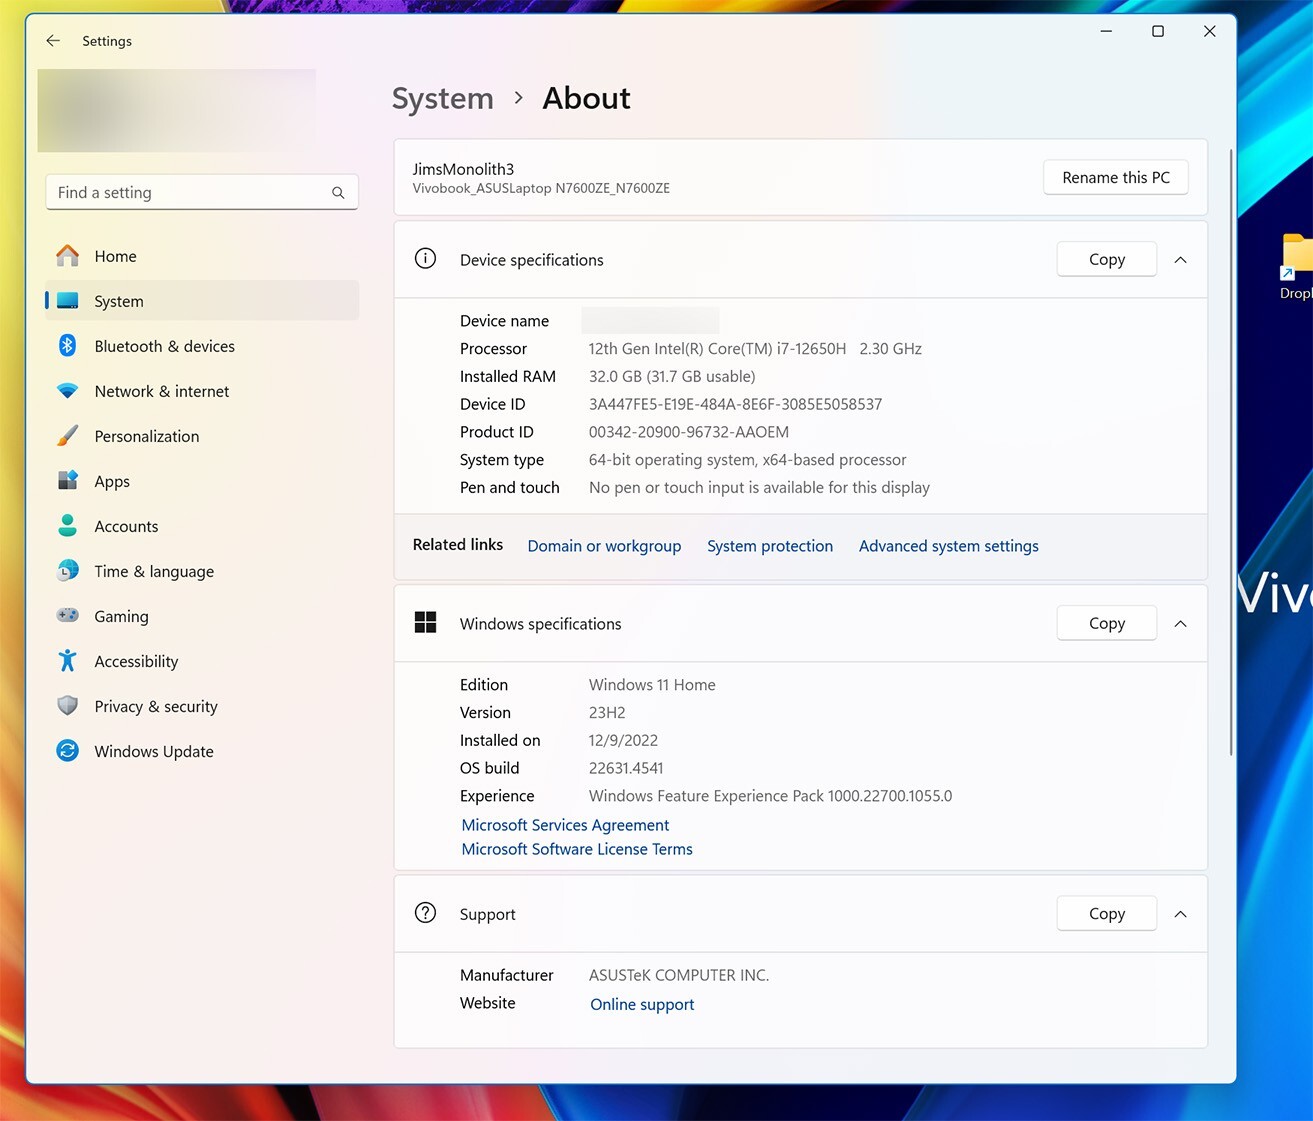The width and height of the screenshot is (1313, 1121).
Task: Click the search magnifier icon
Action: (x=338, y=193)
